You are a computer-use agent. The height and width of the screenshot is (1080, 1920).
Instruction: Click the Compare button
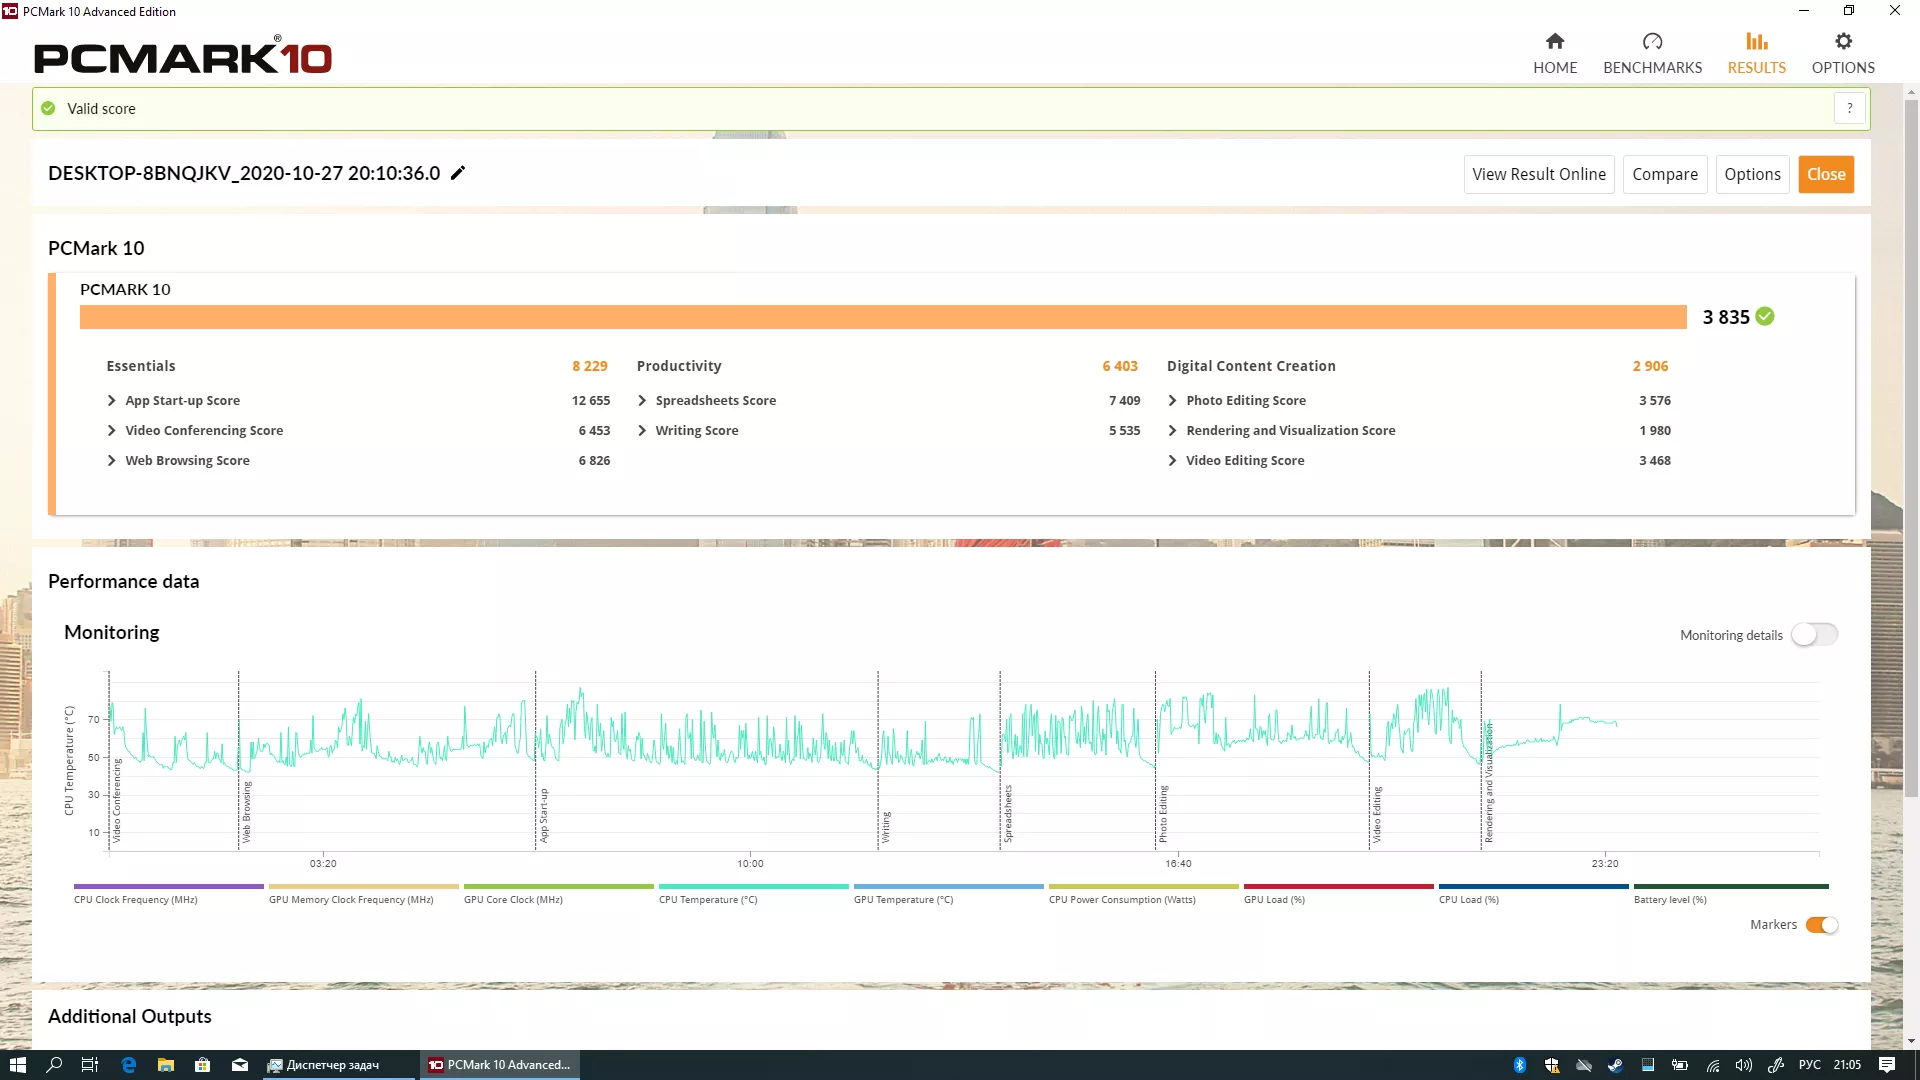1665,174
